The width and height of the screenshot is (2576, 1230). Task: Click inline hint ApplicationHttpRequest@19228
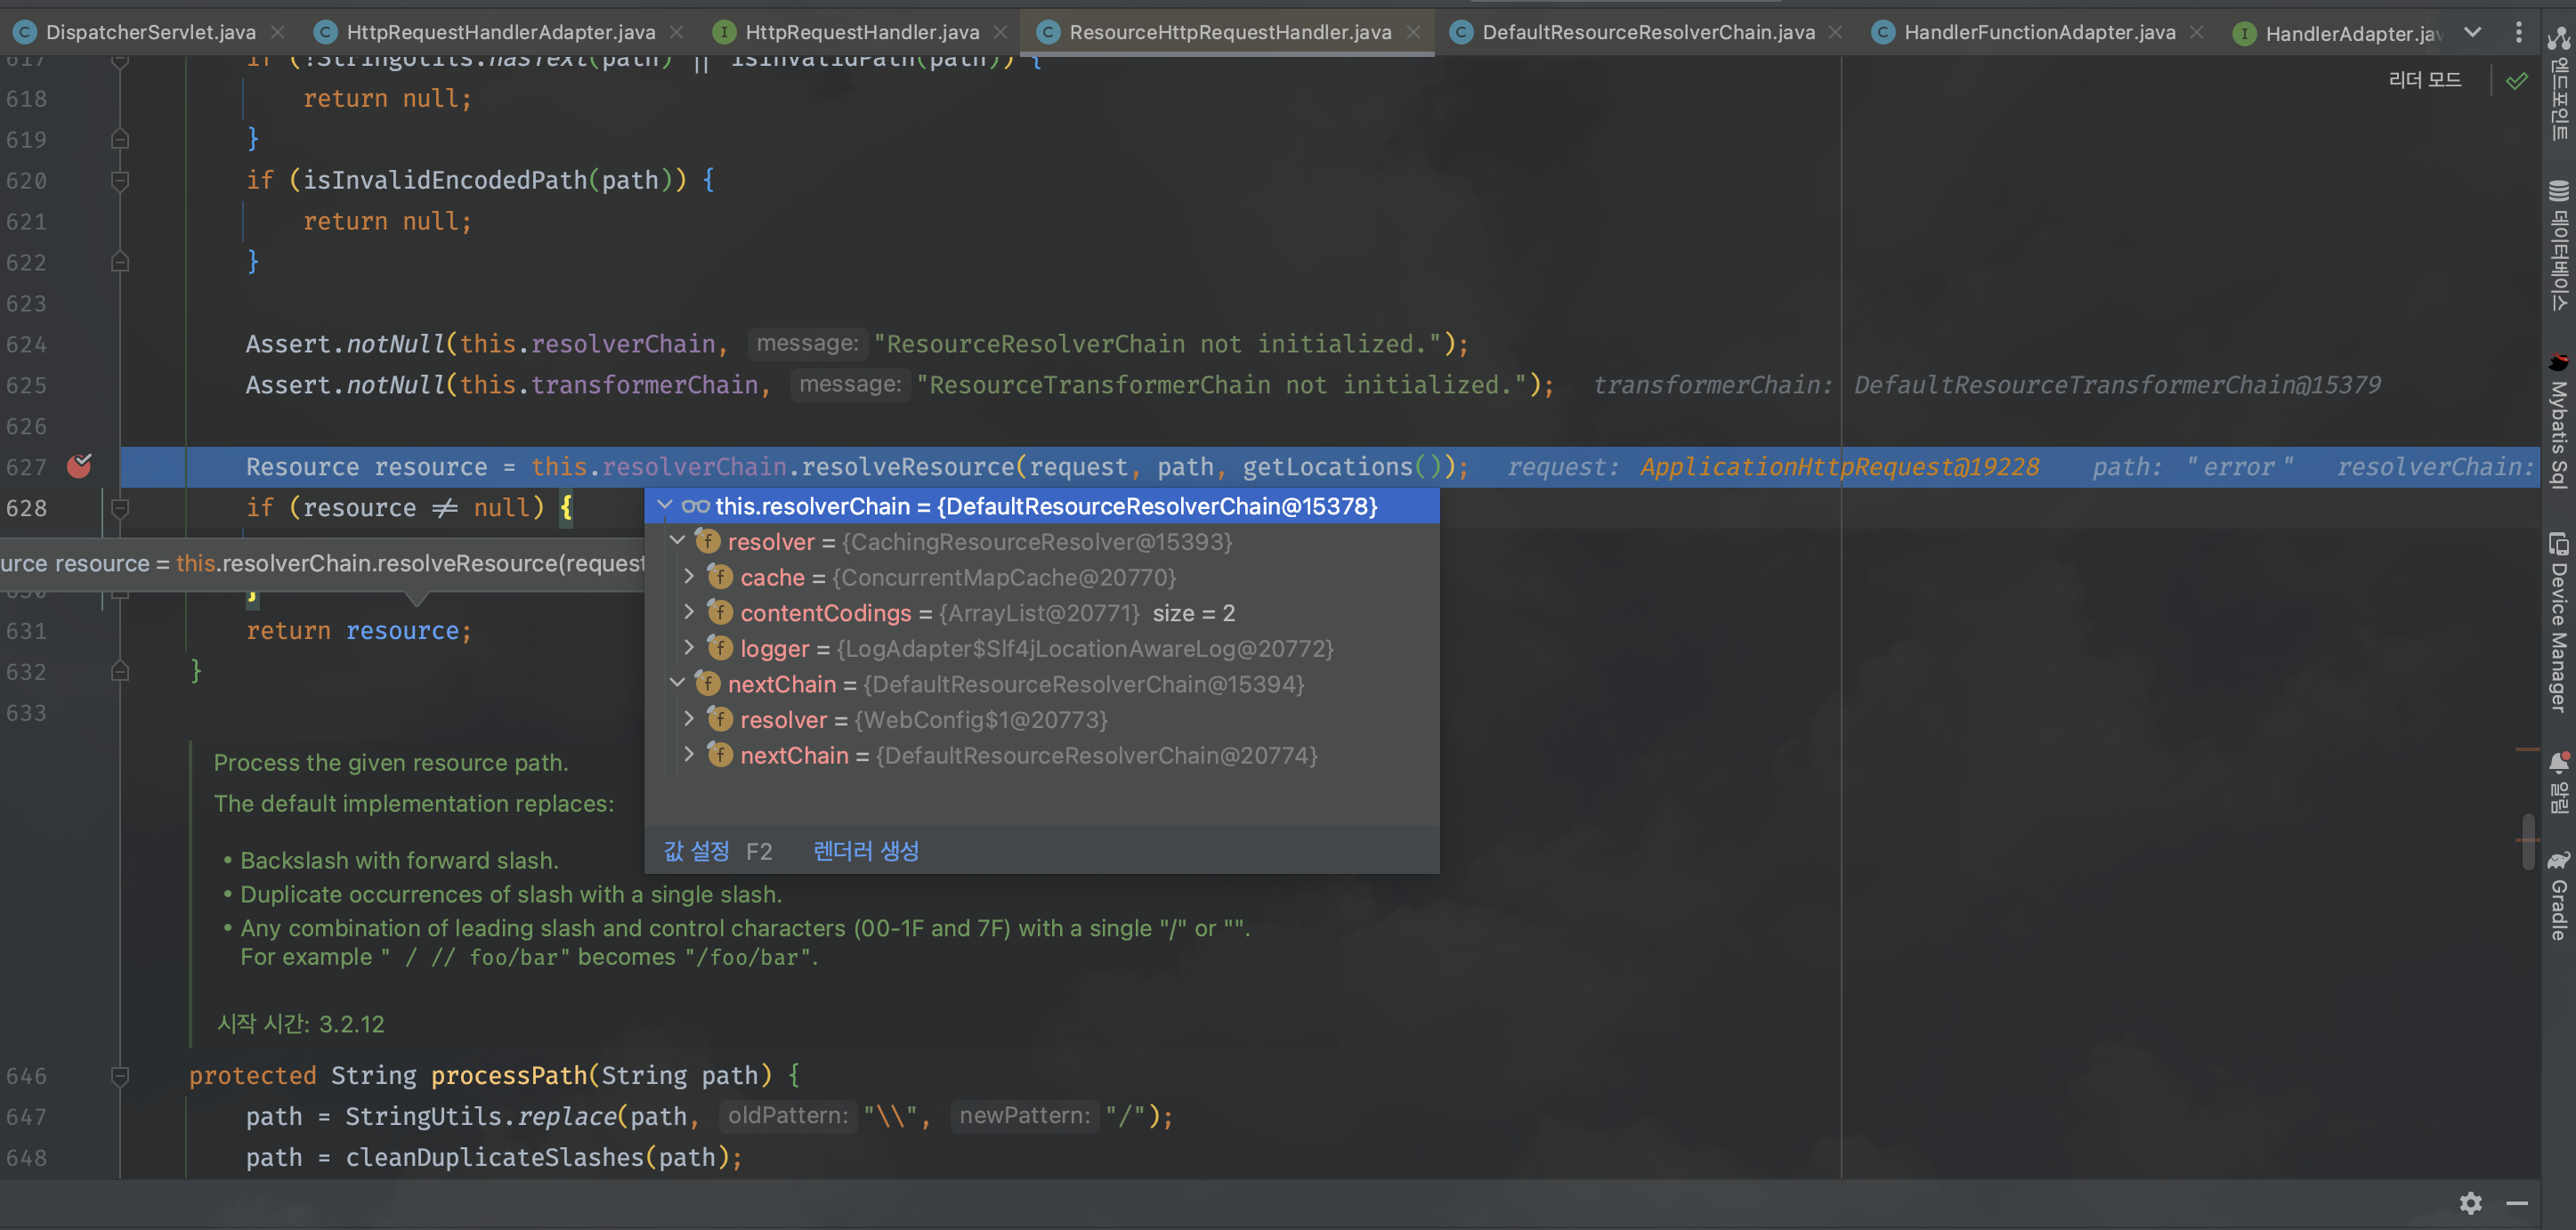point(1839,467)
